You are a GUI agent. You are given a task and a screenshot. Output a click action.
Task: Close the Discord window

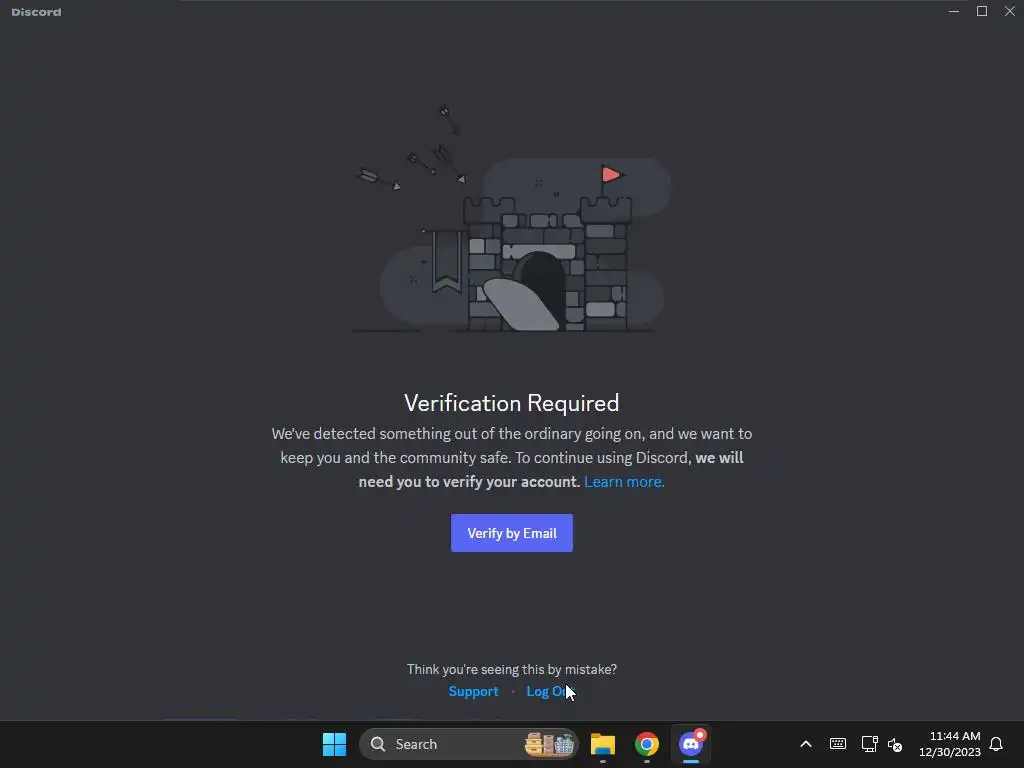click(x=1010, y=11)
